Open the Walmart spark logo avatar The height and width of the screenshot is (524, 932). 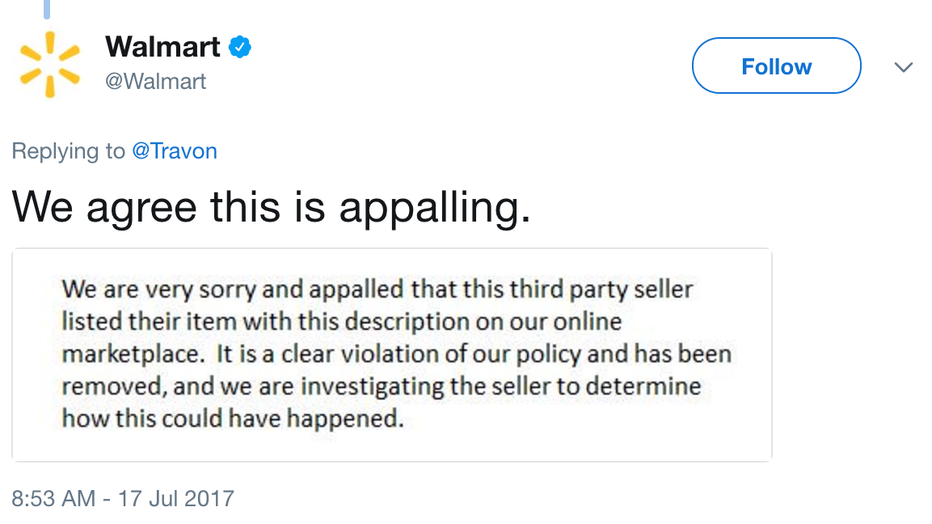tap(50, 64)
